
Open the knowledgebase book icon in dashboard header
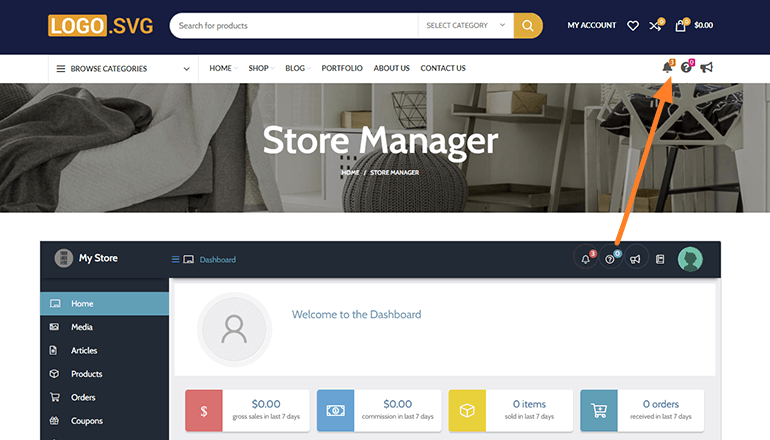coord(660,259)
